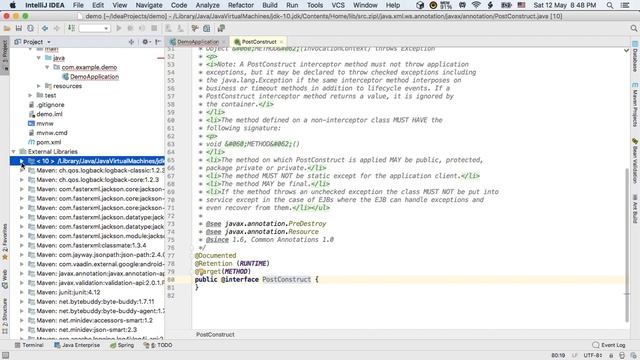
Task: Open Bean Validation side panel
Action: coord(635,161)
